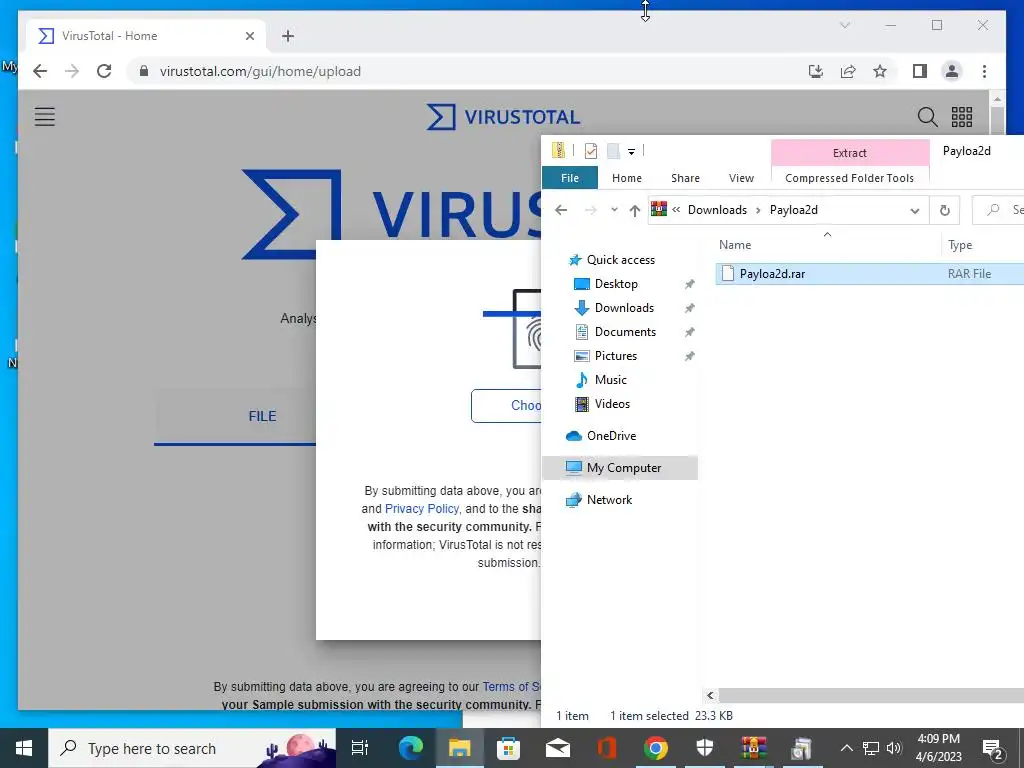
Task: Click the Explorer horizontal scrollbar
Action: click(871, 696)
